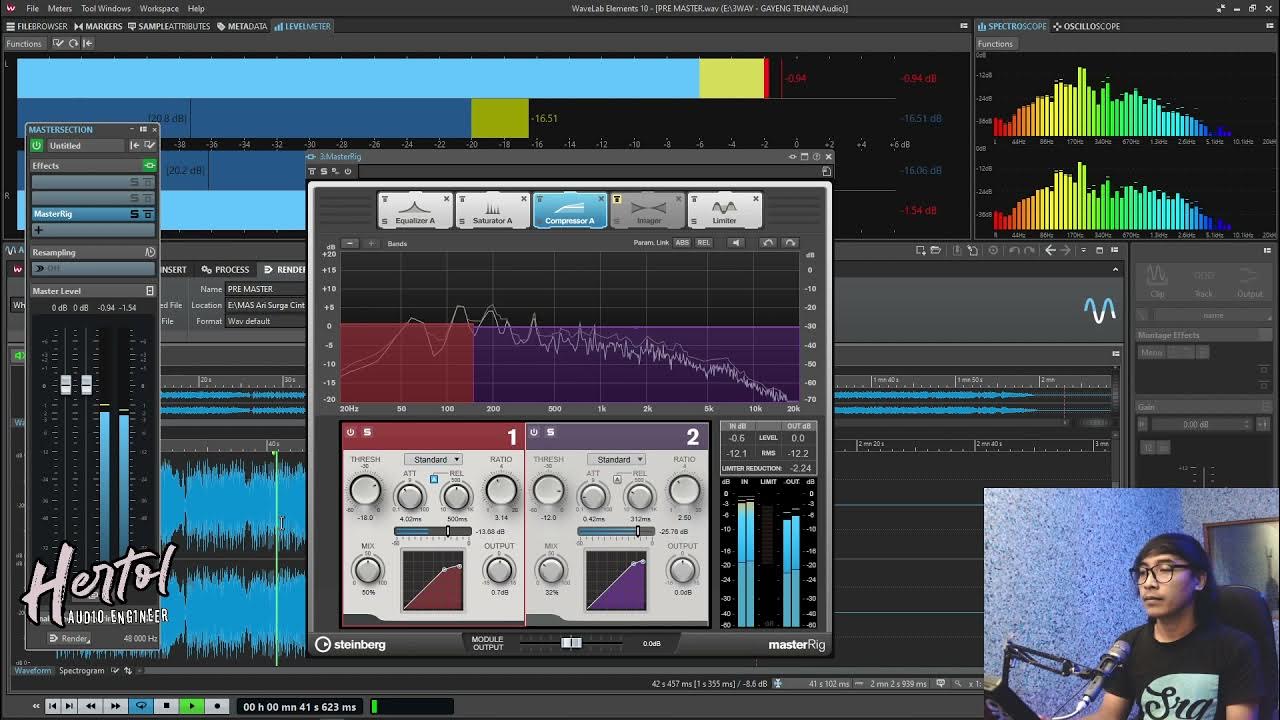Toggle auto release on band 1
Viewport: 1280px width, 720px height.
[434, 480]
